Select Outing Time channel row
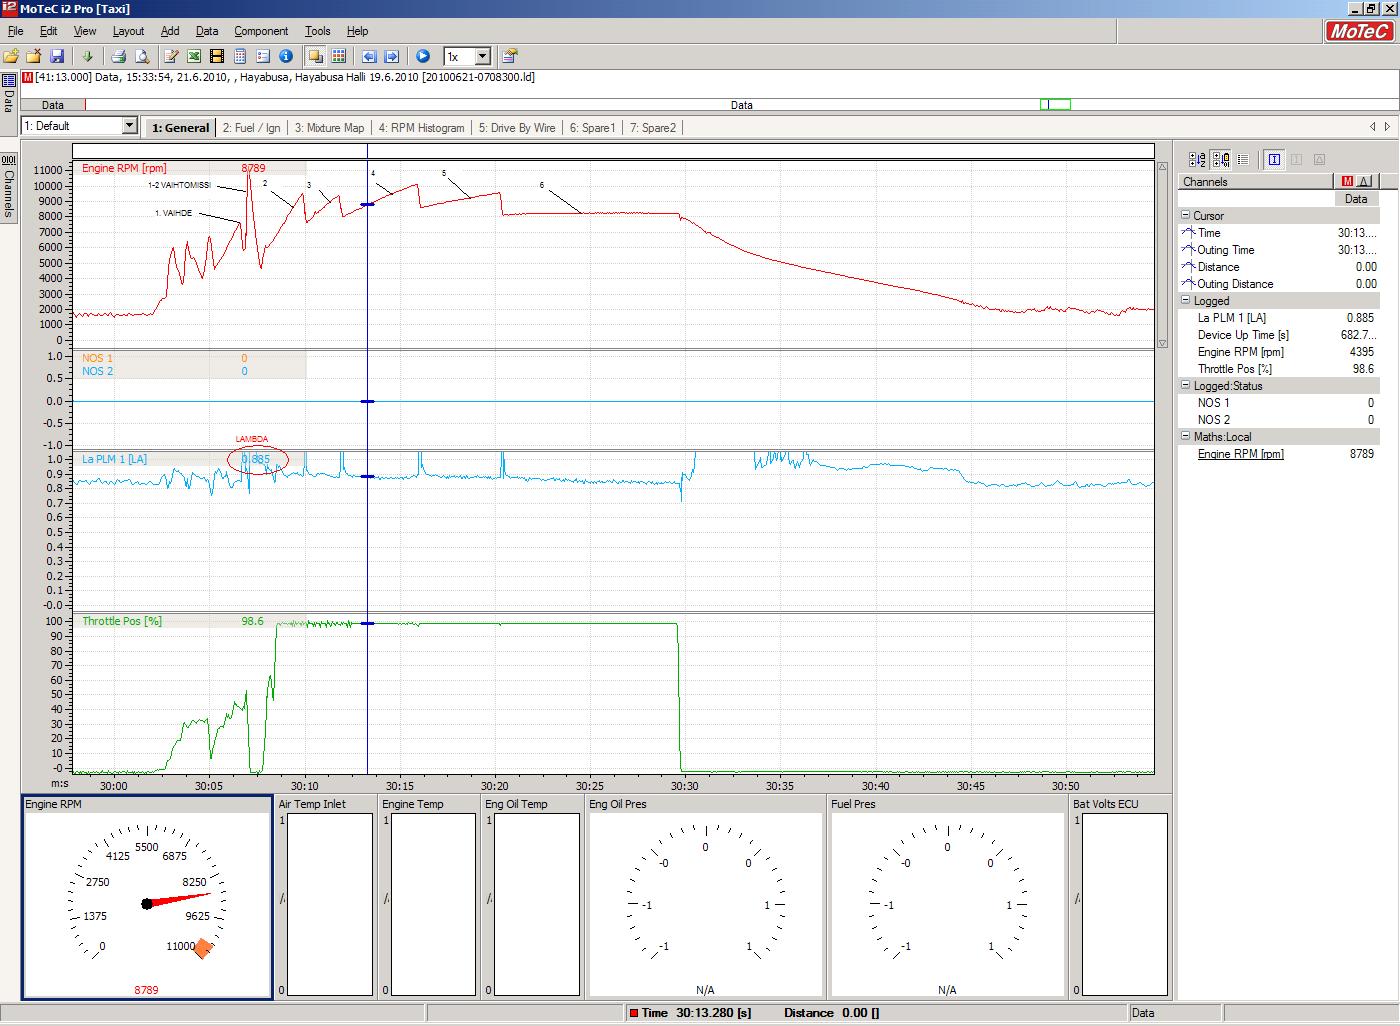This screenshot has width=1400, height=1026. coord(1279,250)
